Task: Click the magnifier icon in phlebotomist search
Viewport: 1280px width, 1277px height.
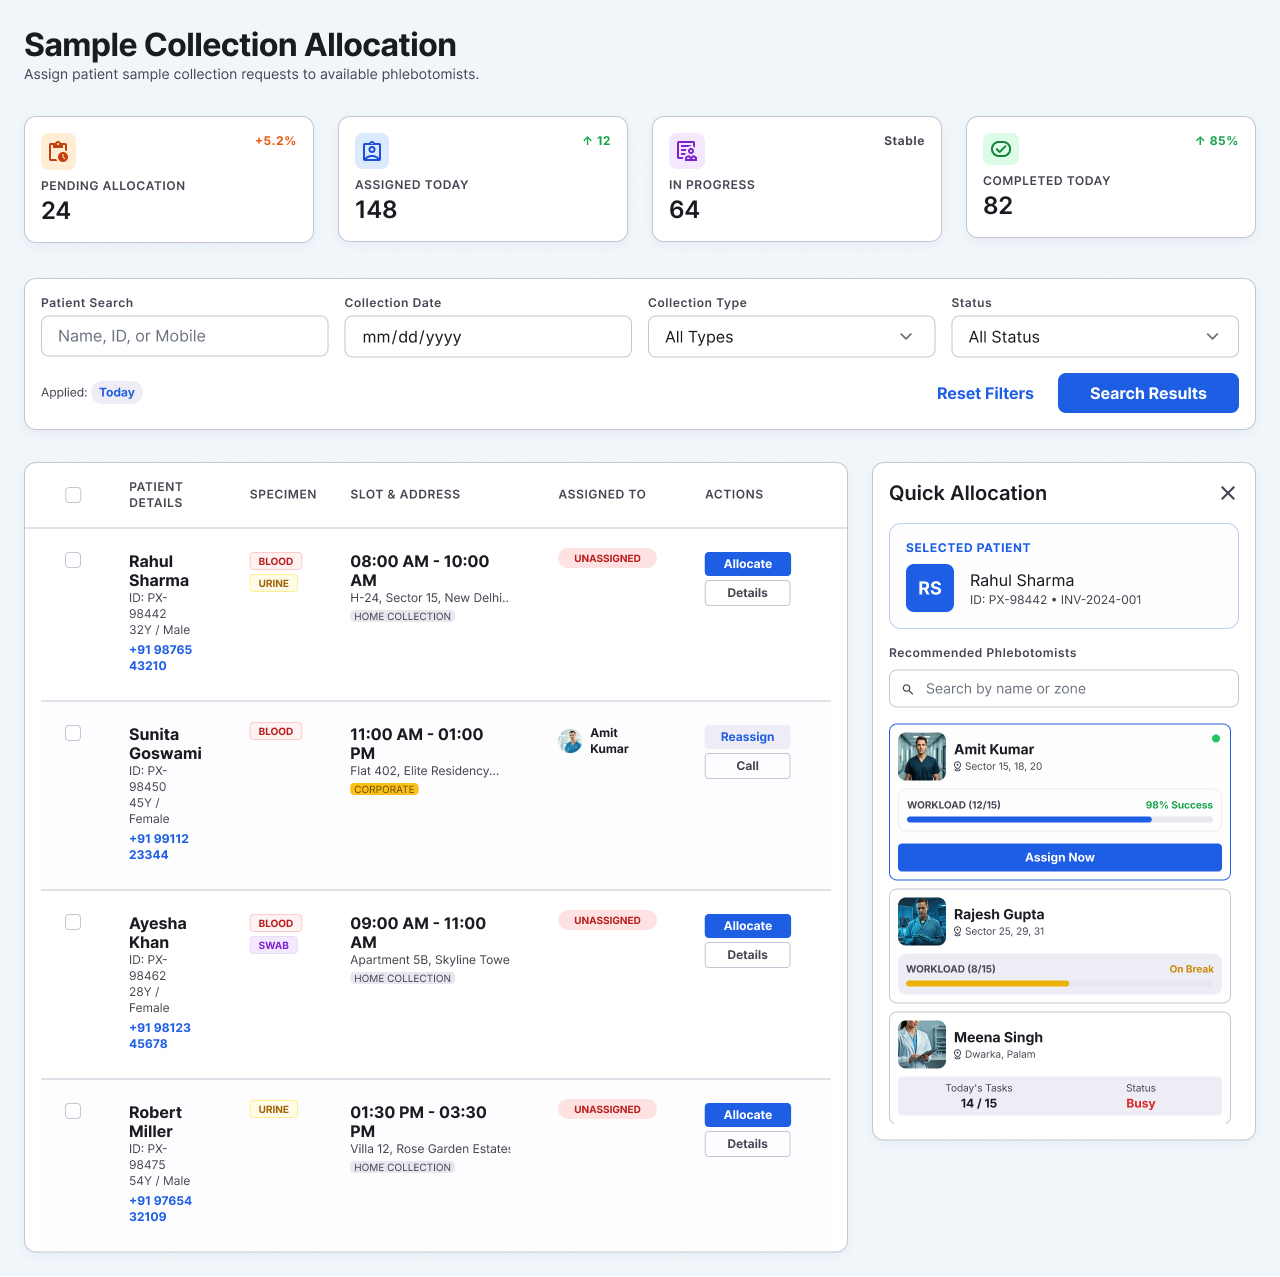Action: (908, 689)
